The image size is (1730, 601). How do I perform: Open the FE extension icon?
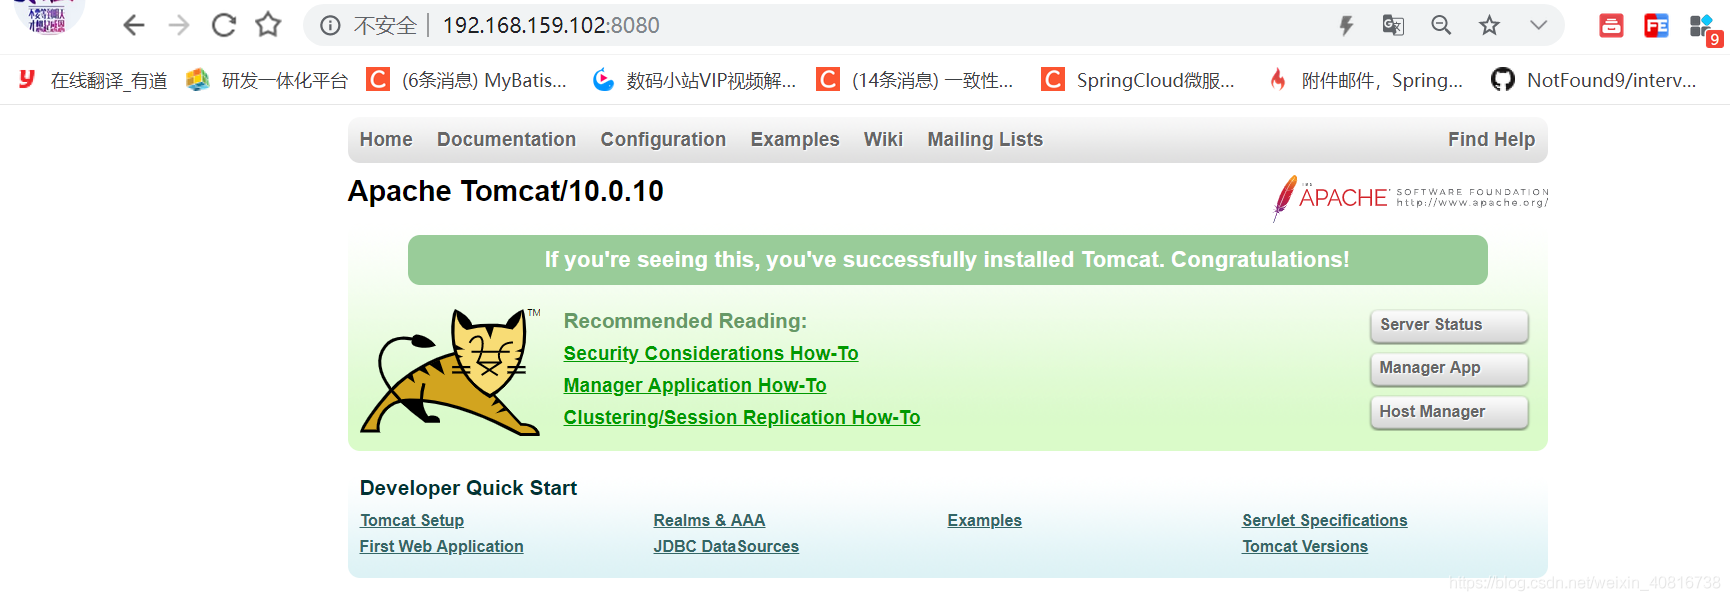pyautogui.click(x=1656, y=25)
